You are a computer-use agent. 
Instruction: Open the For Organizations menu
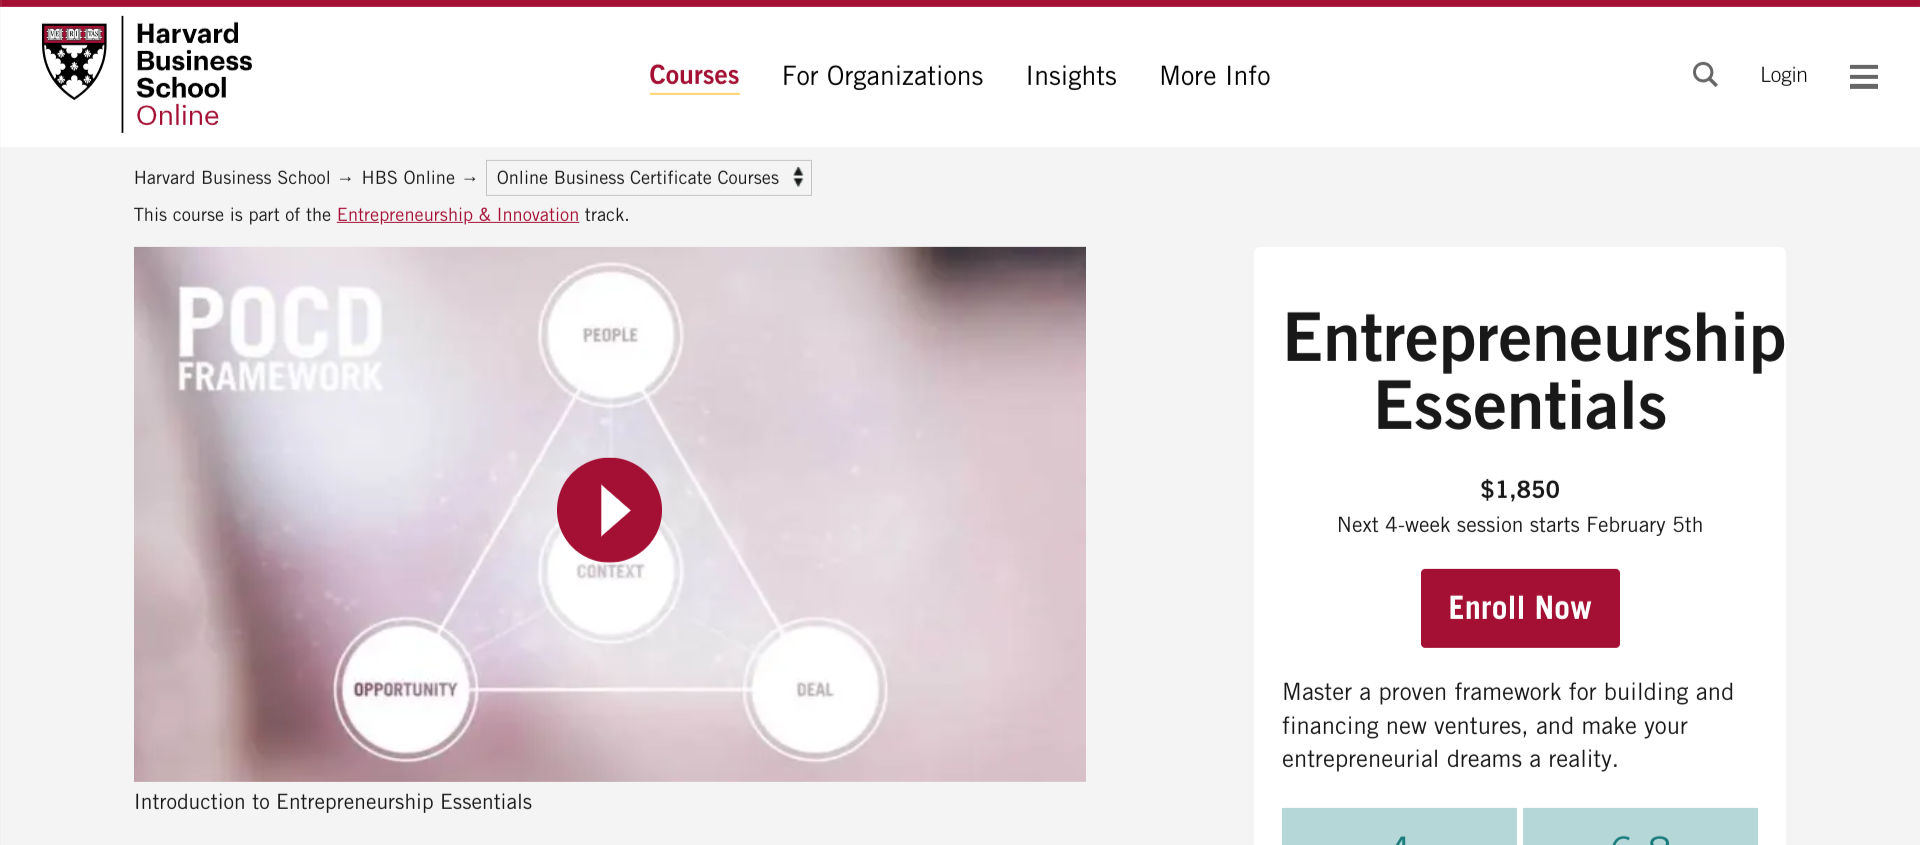(x=882, y=76)
